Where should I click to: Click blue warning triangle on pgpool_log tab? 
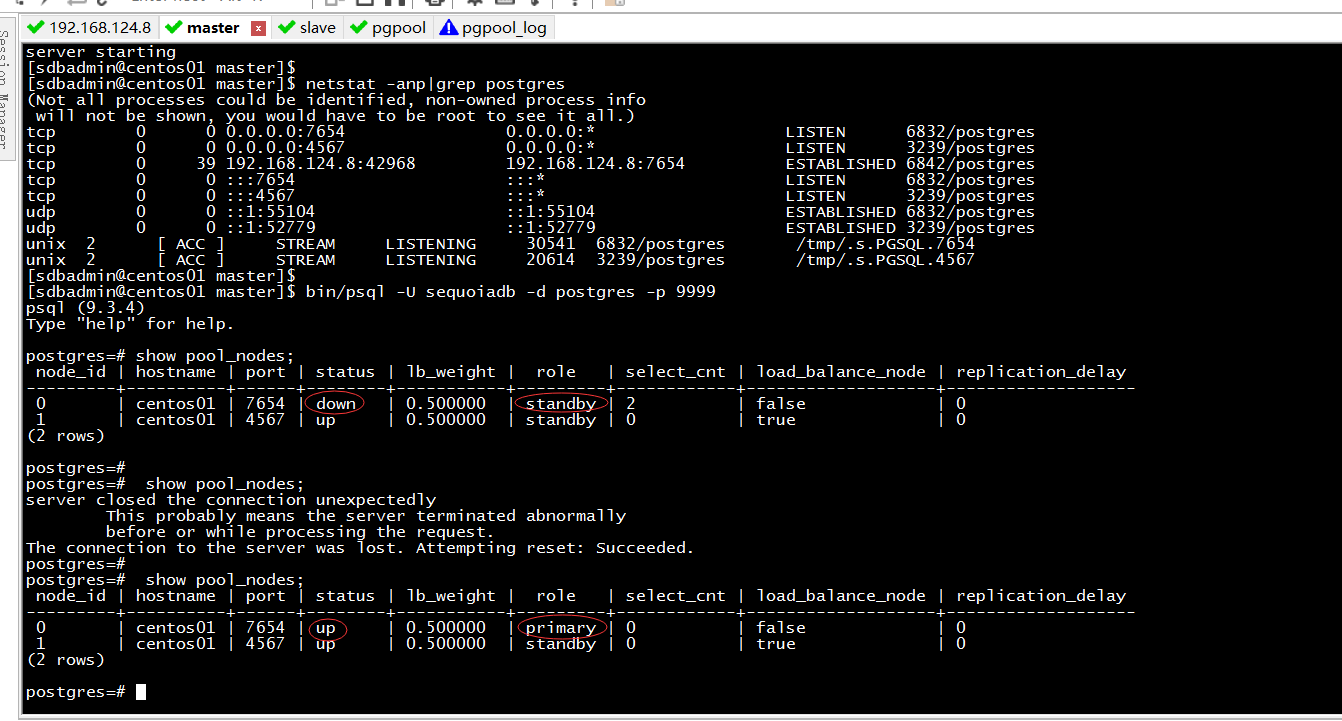448,28
